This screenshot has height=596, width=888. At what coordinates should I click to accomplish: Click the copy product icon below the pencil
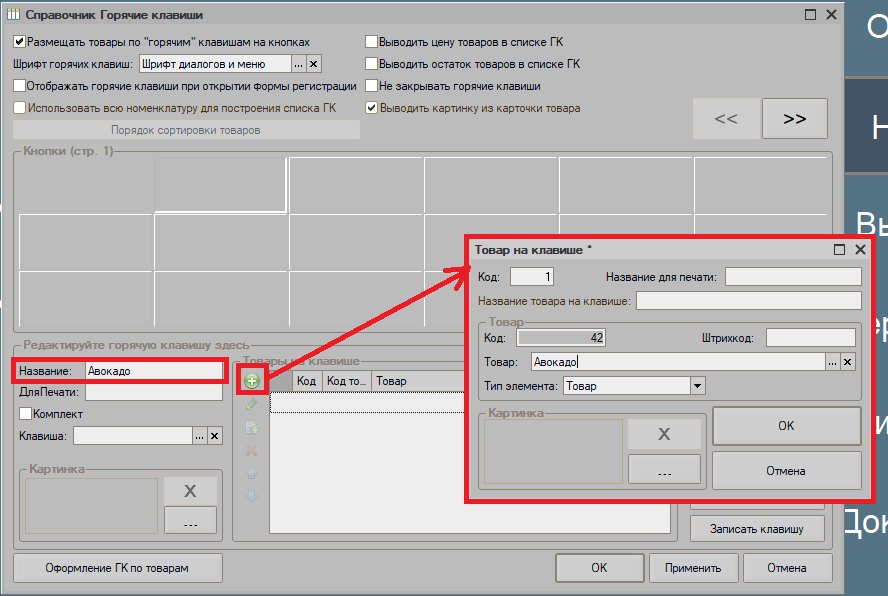(252, 428)
